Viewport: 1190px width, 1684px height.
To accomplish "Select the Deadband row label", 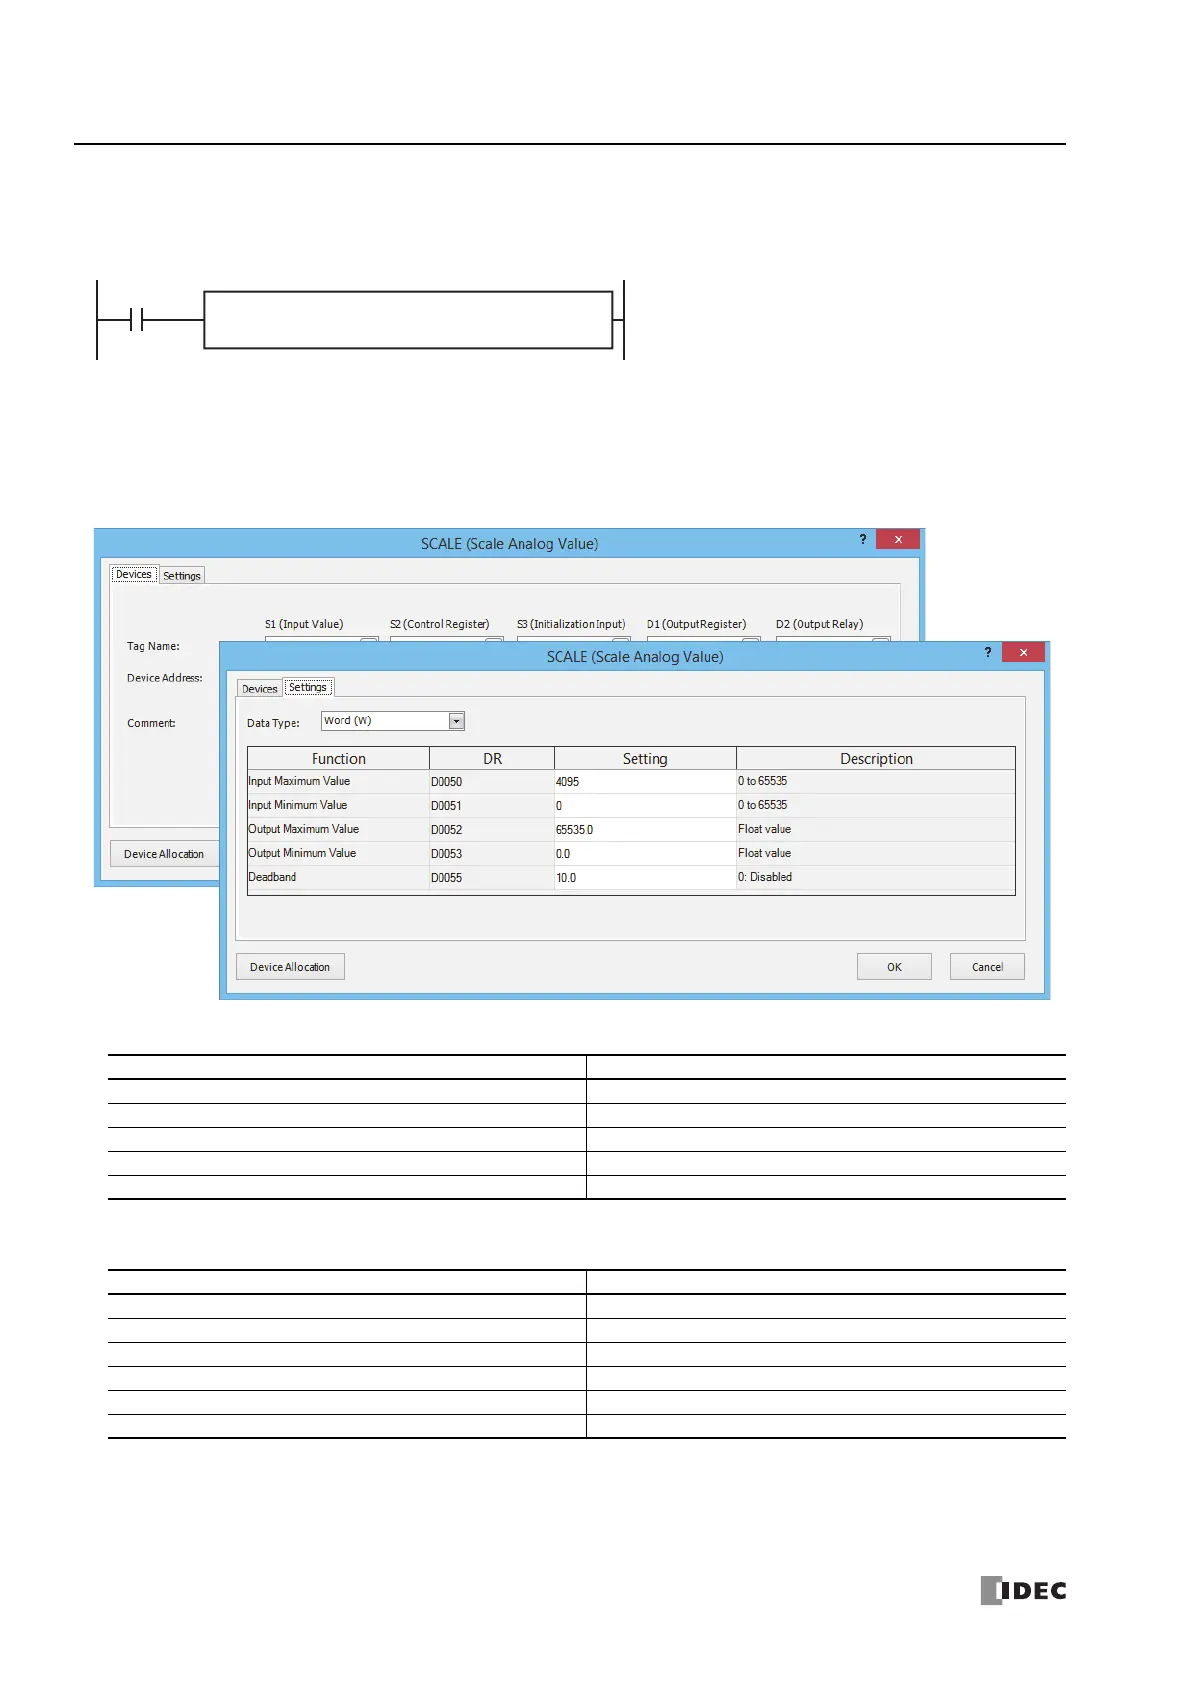I will pos(272,877).
